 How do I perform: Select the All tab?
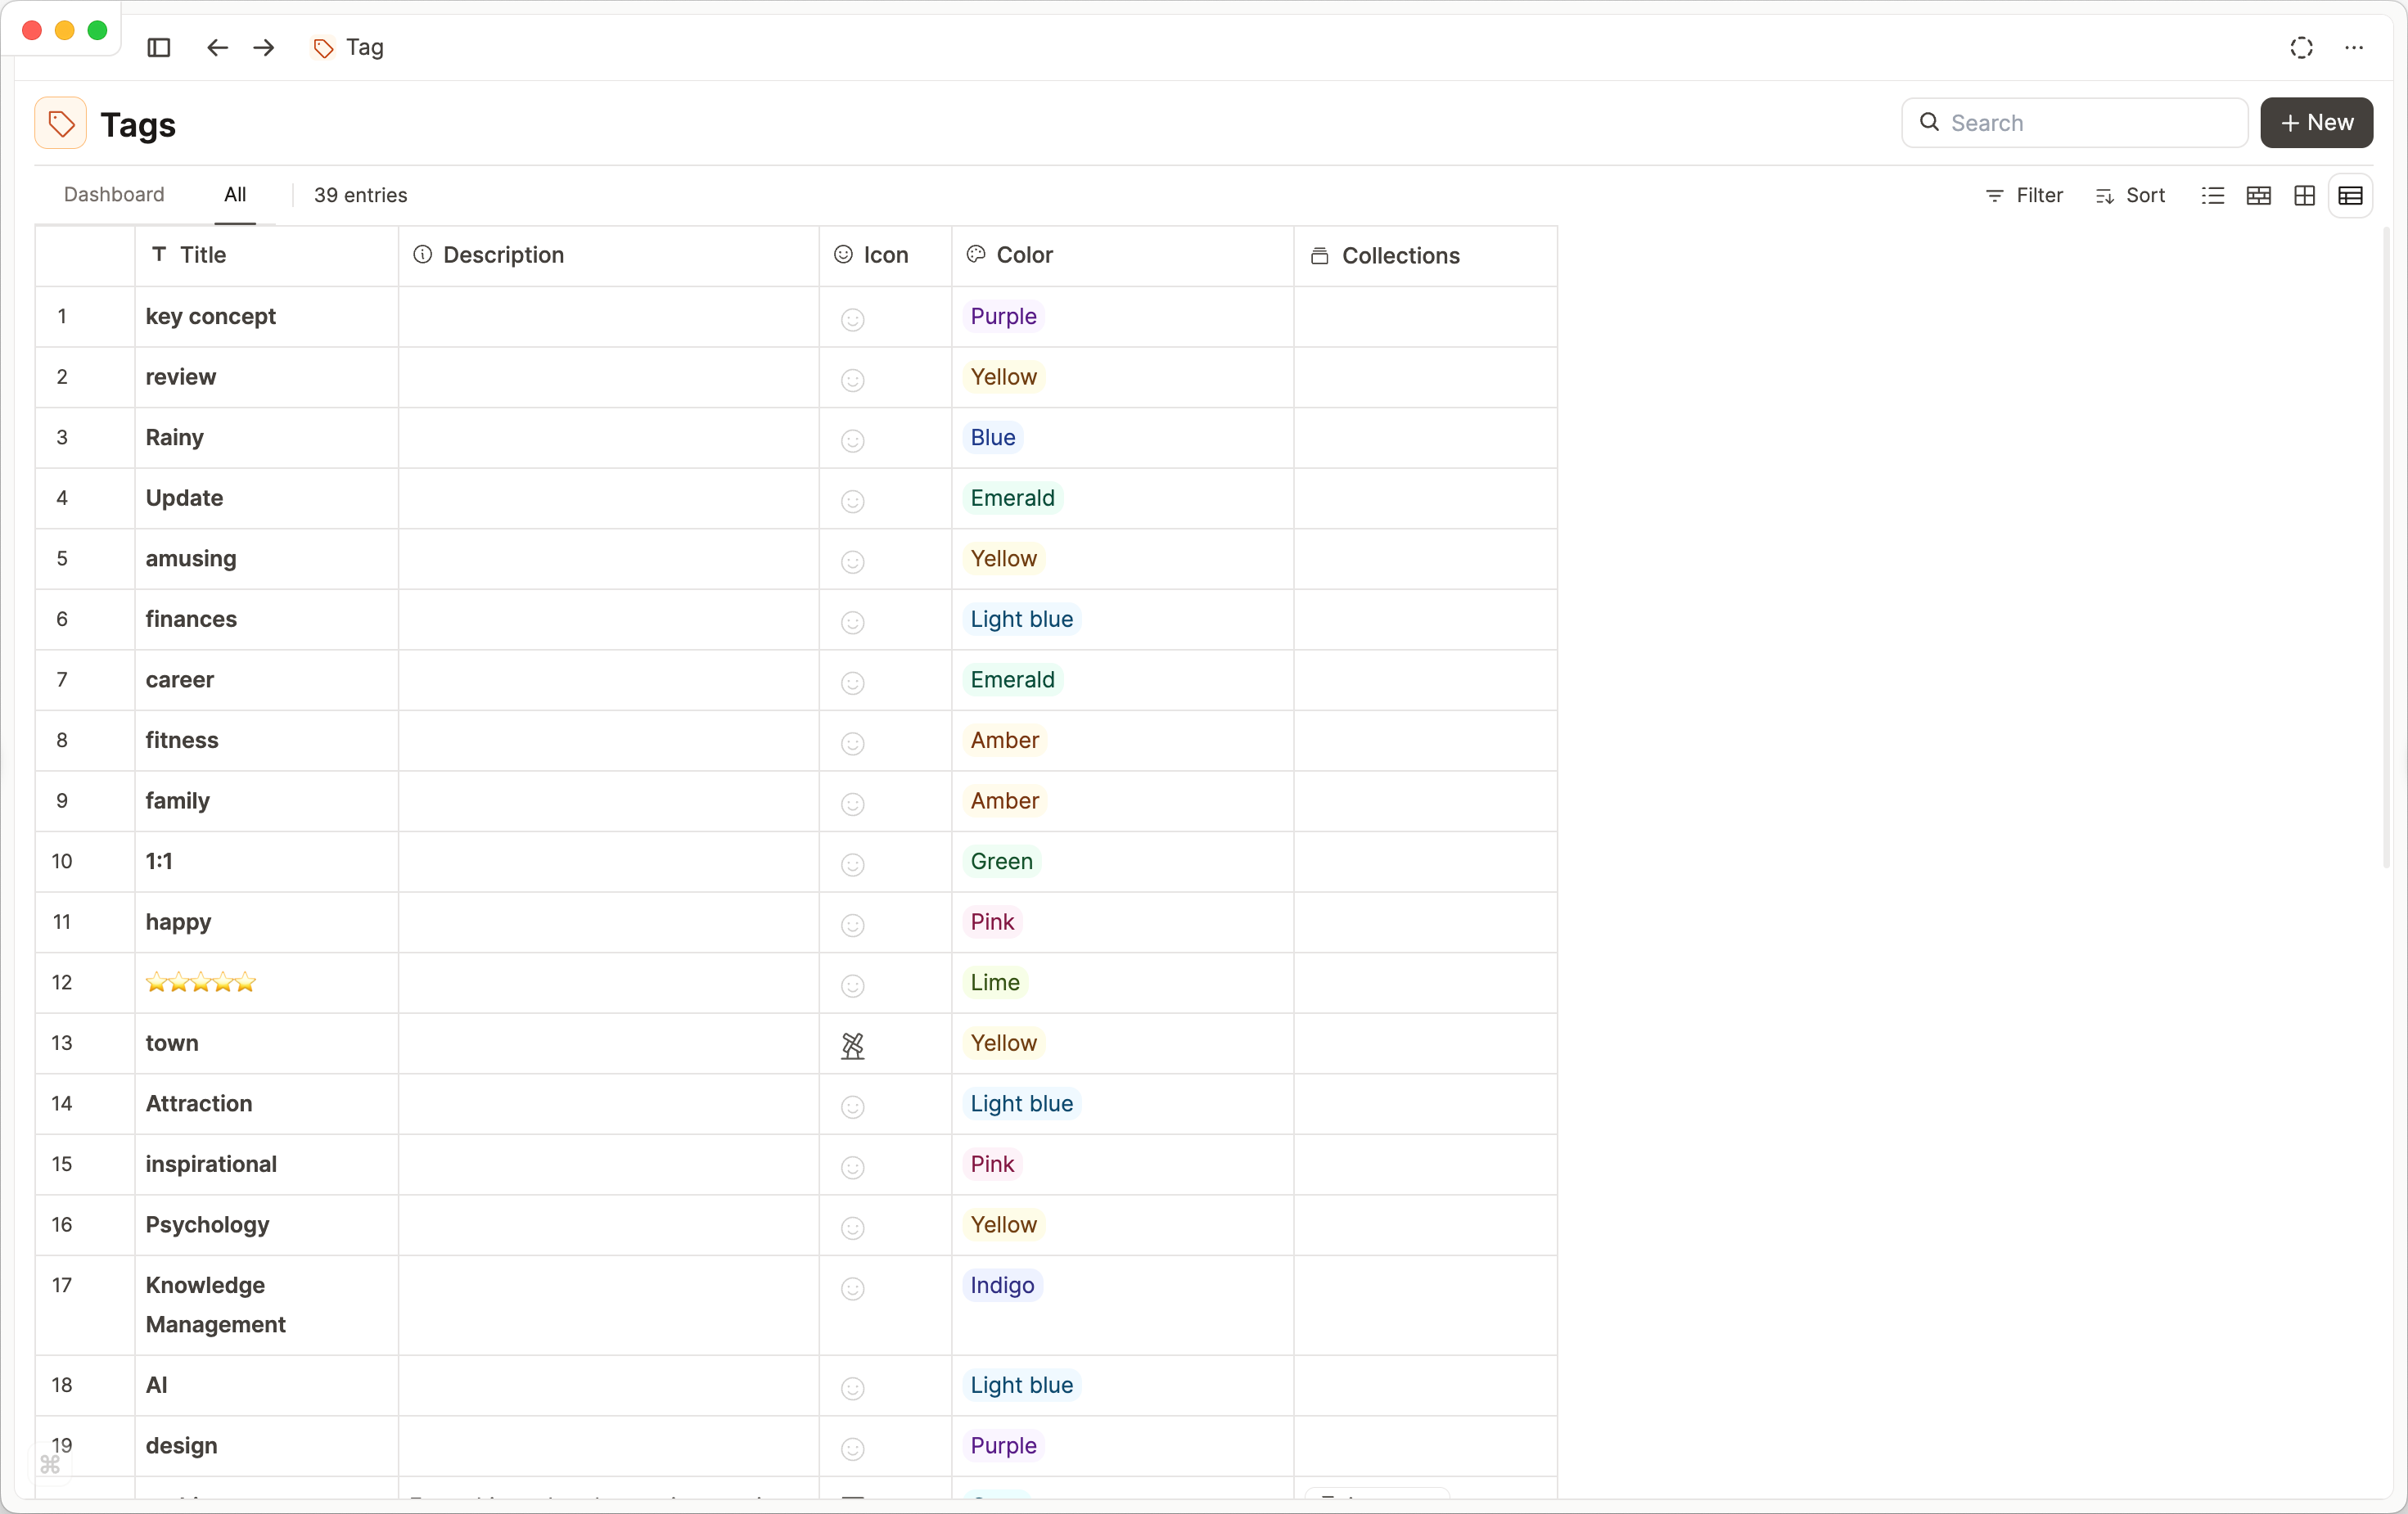coord(236,194)
